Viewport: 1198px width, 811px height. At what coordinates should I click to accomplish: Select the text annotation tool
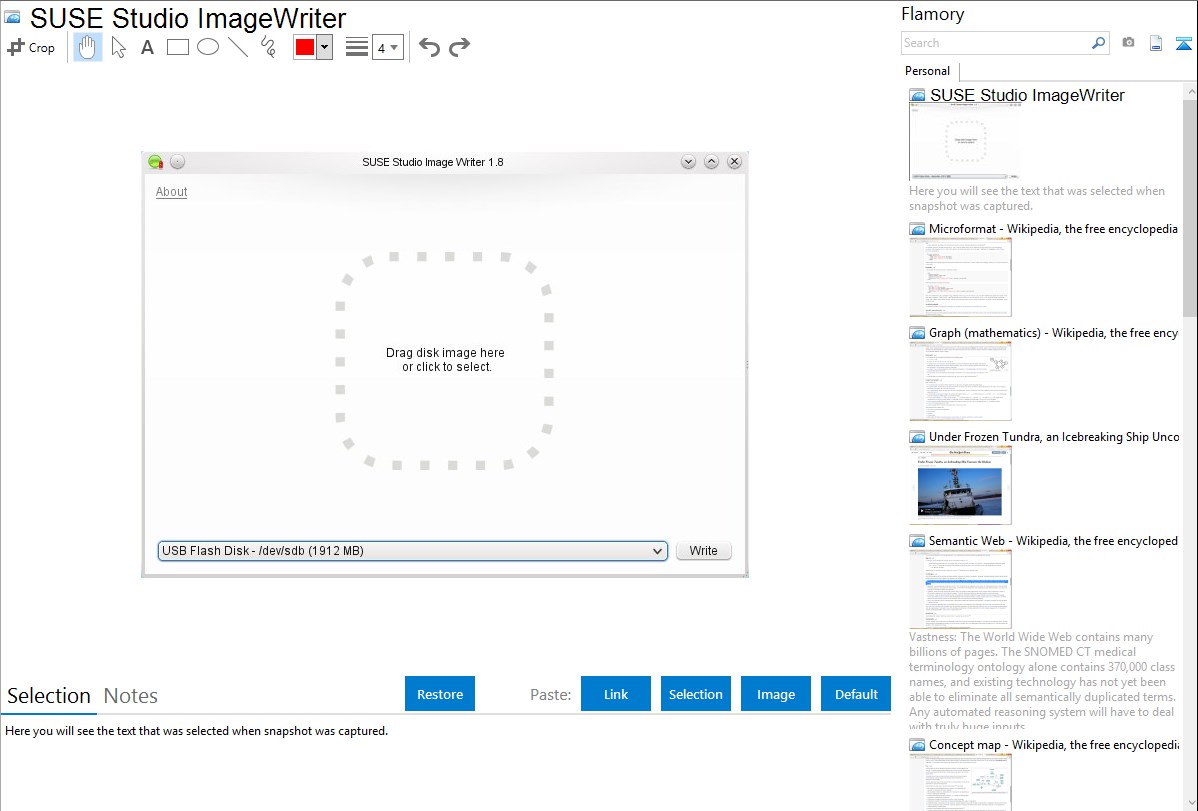(x=147, y=47)
